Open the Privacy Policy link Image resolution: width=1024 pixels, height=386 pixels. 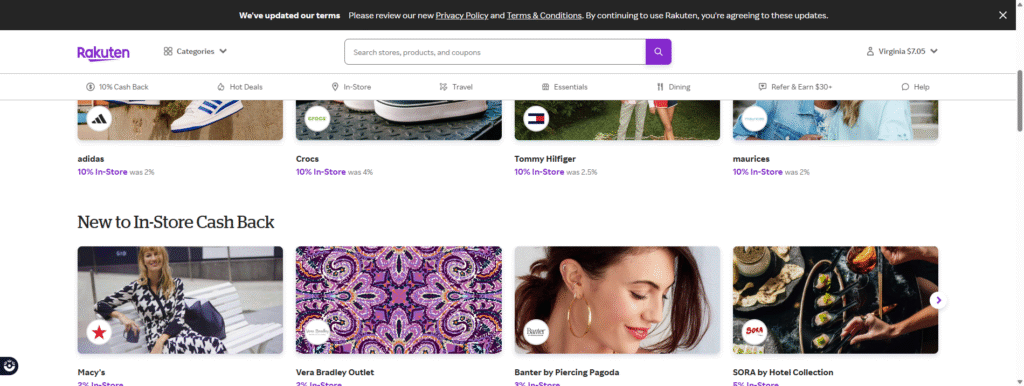[462, 15]
